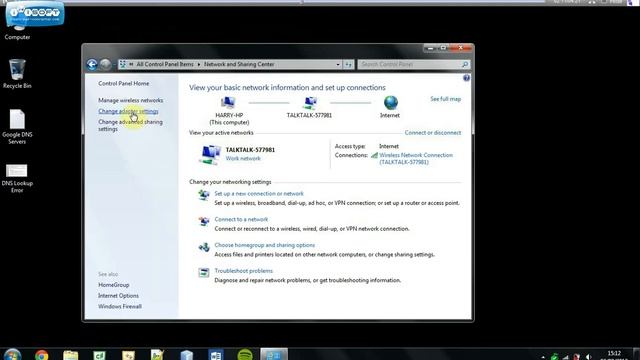Viewport: 640px width, 360px height.
Task: Open address bar history dropdown arrow
Action: pos(338,64)
